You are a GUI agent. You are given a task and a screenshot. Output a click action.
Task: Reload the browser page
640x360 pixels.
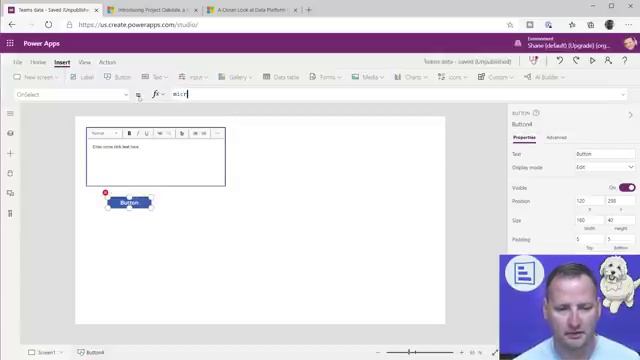pos(48,25)
